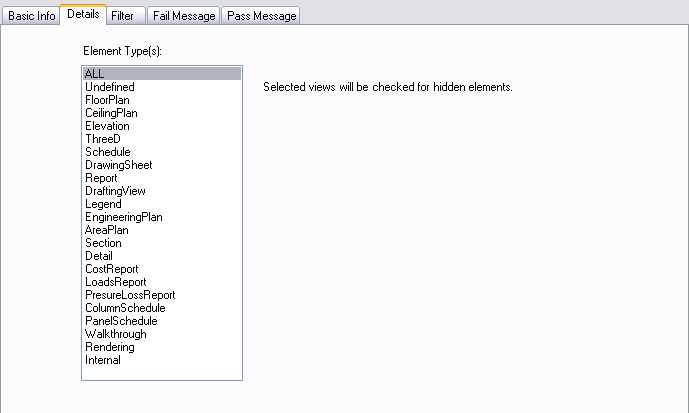Select ALL in the Element Type list

162,73
